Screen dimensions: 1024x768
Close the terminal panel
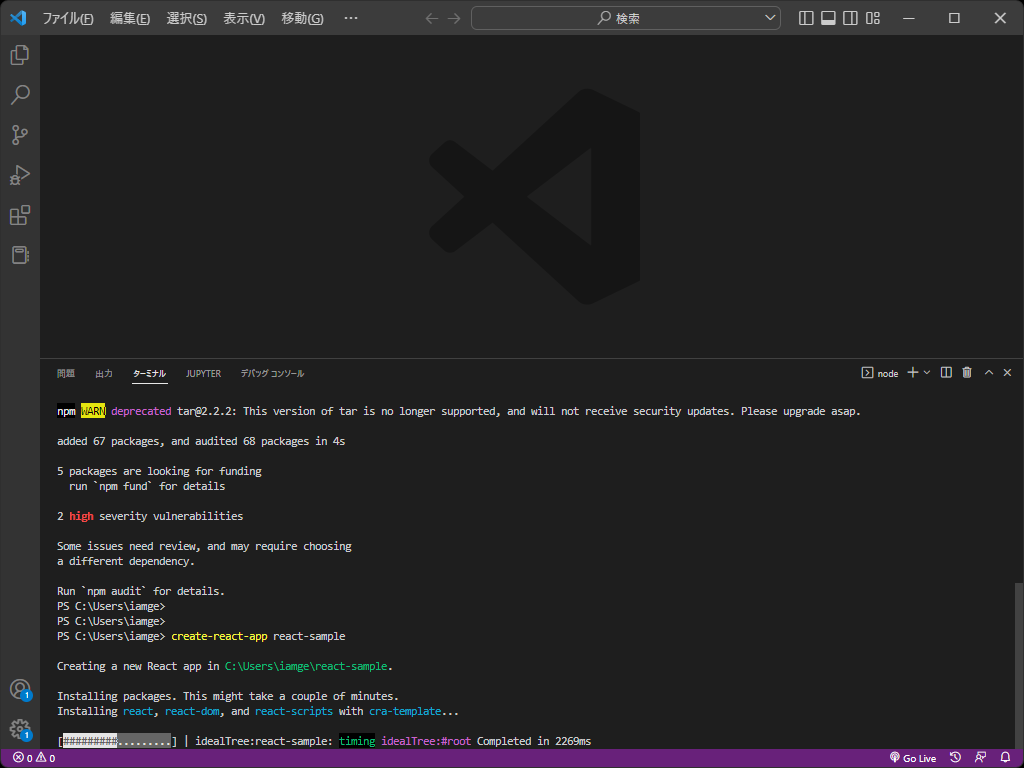(x=1007, y=372)
